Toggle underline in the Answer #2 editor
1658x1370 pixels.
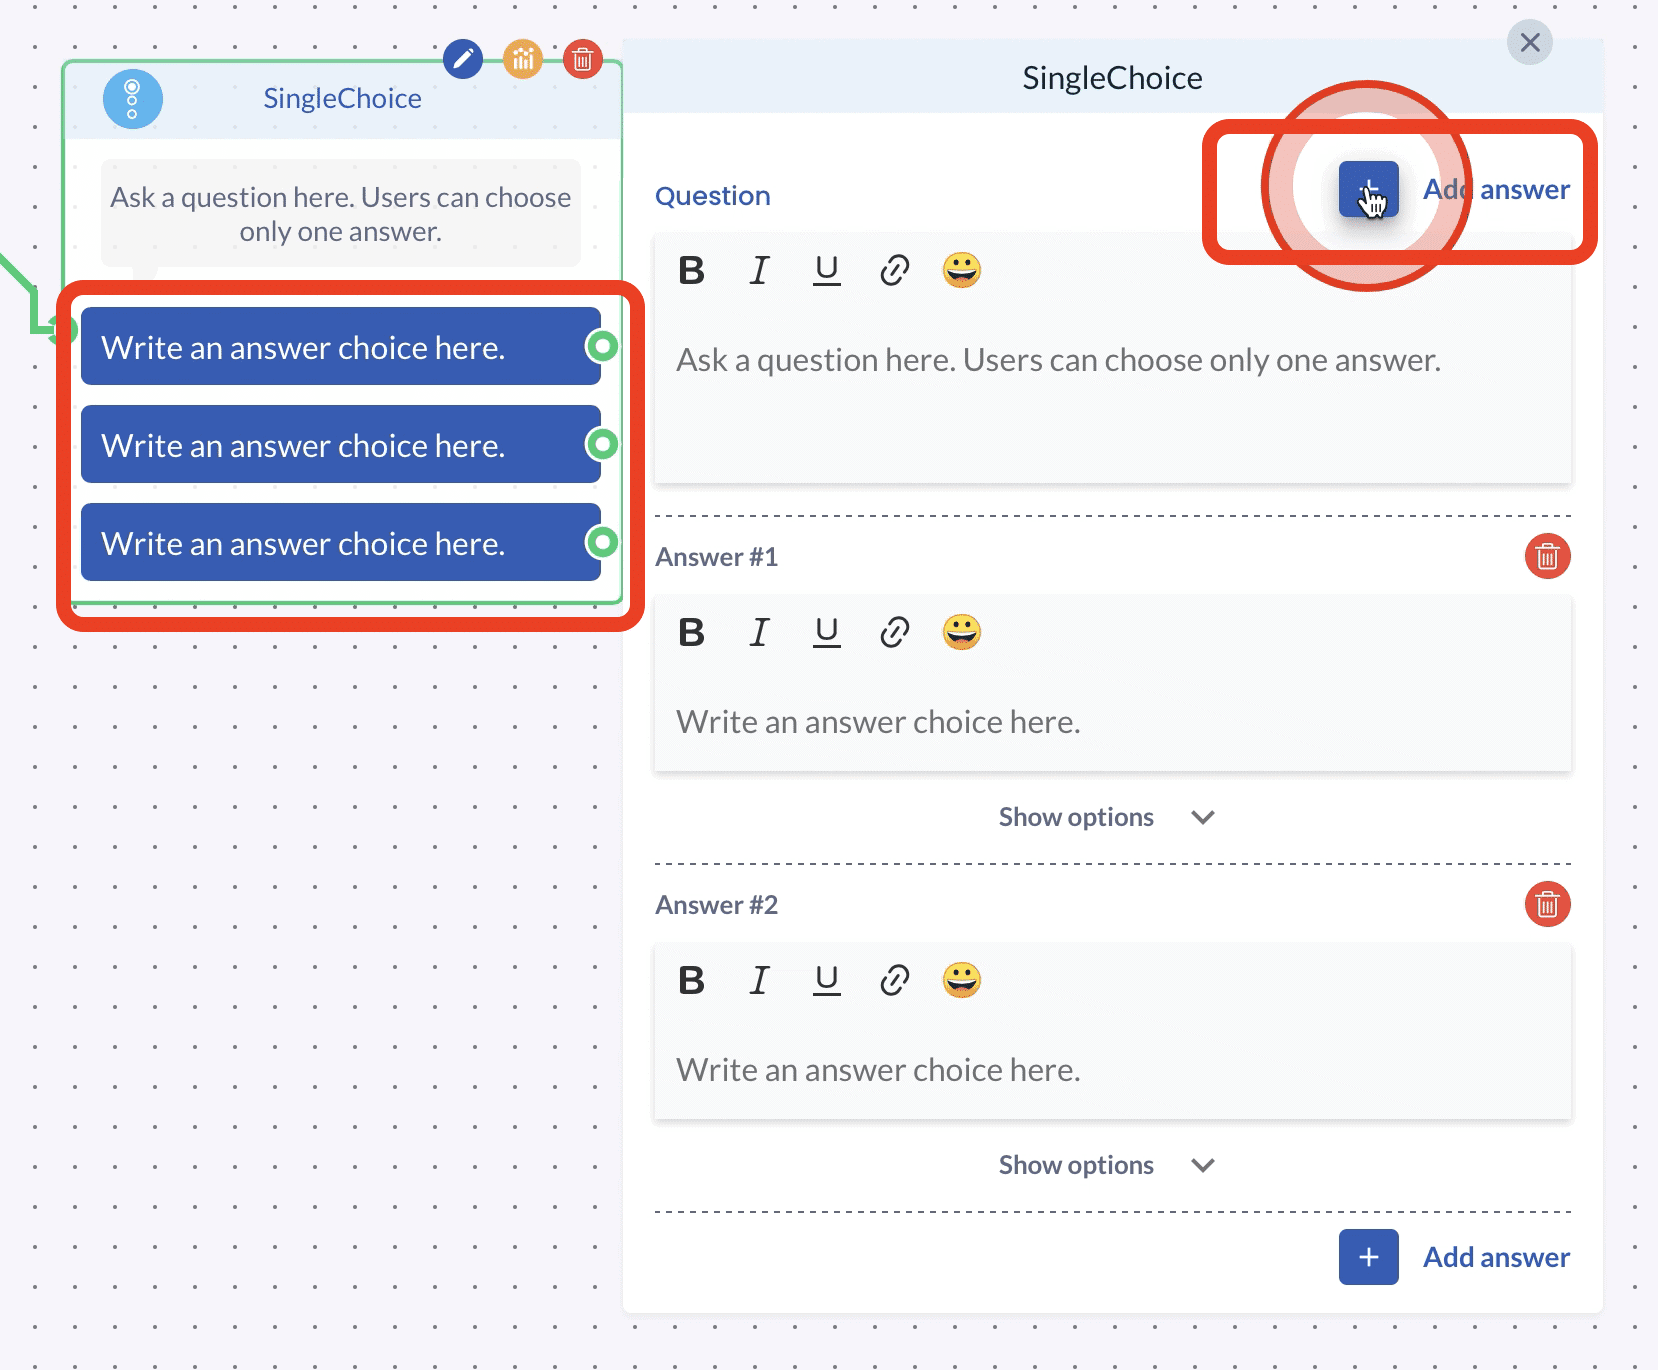(827, 980)
